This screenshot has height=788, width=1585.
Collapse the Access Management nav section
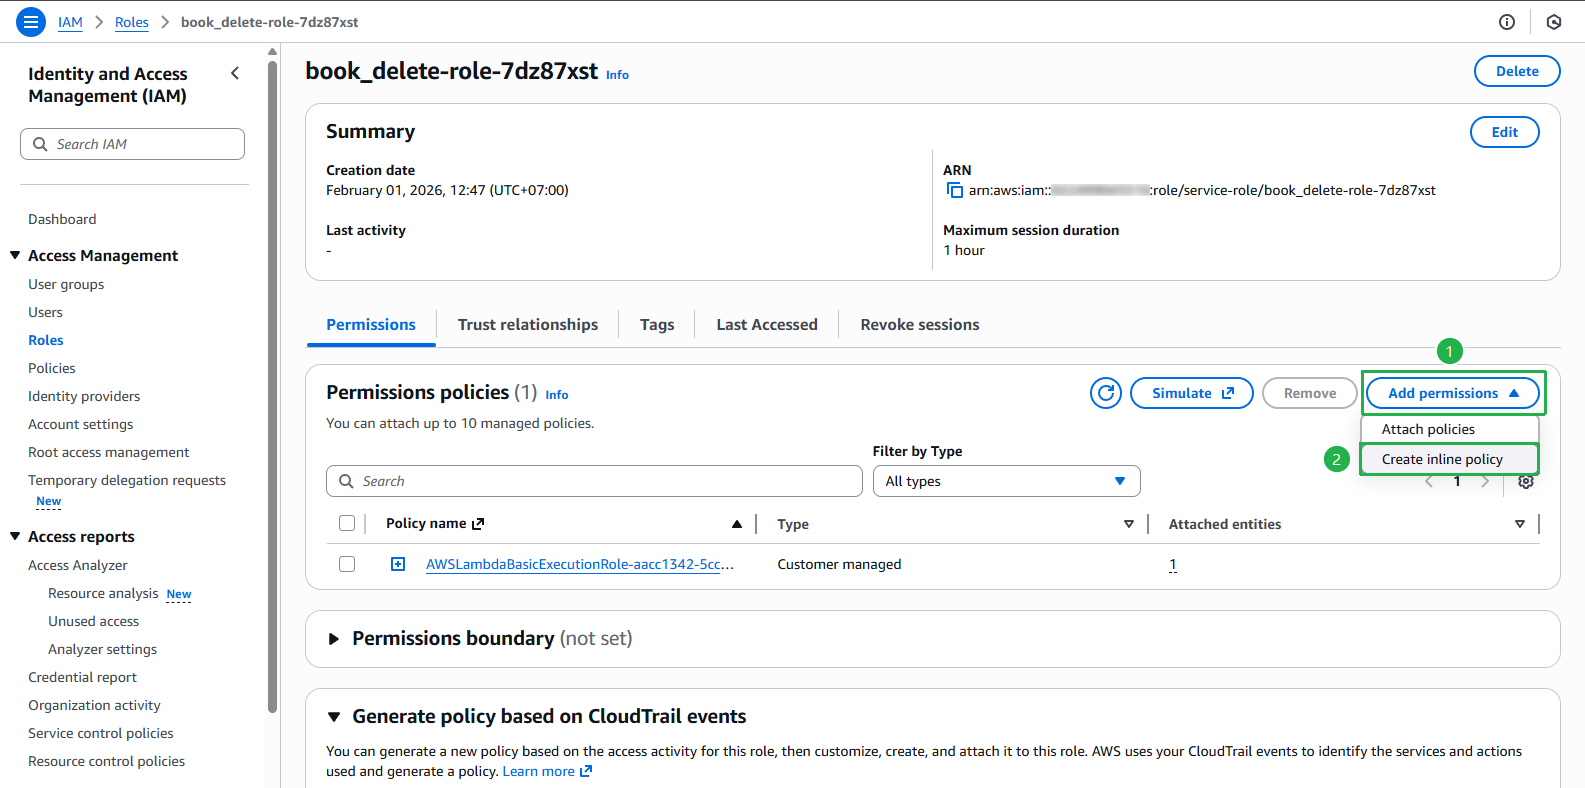[15, 255]
